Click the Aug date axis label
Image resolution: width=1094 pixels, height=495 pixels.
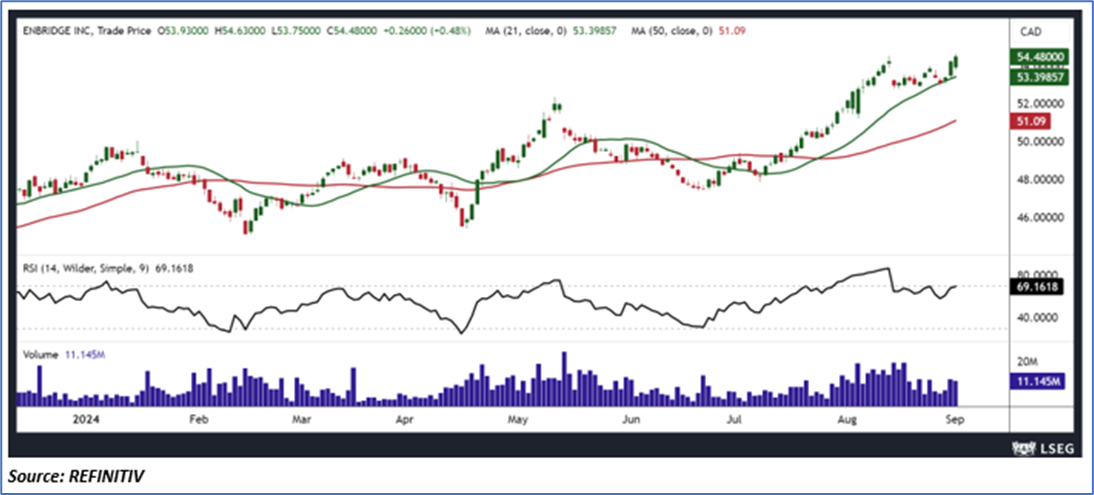click(846, 420)
